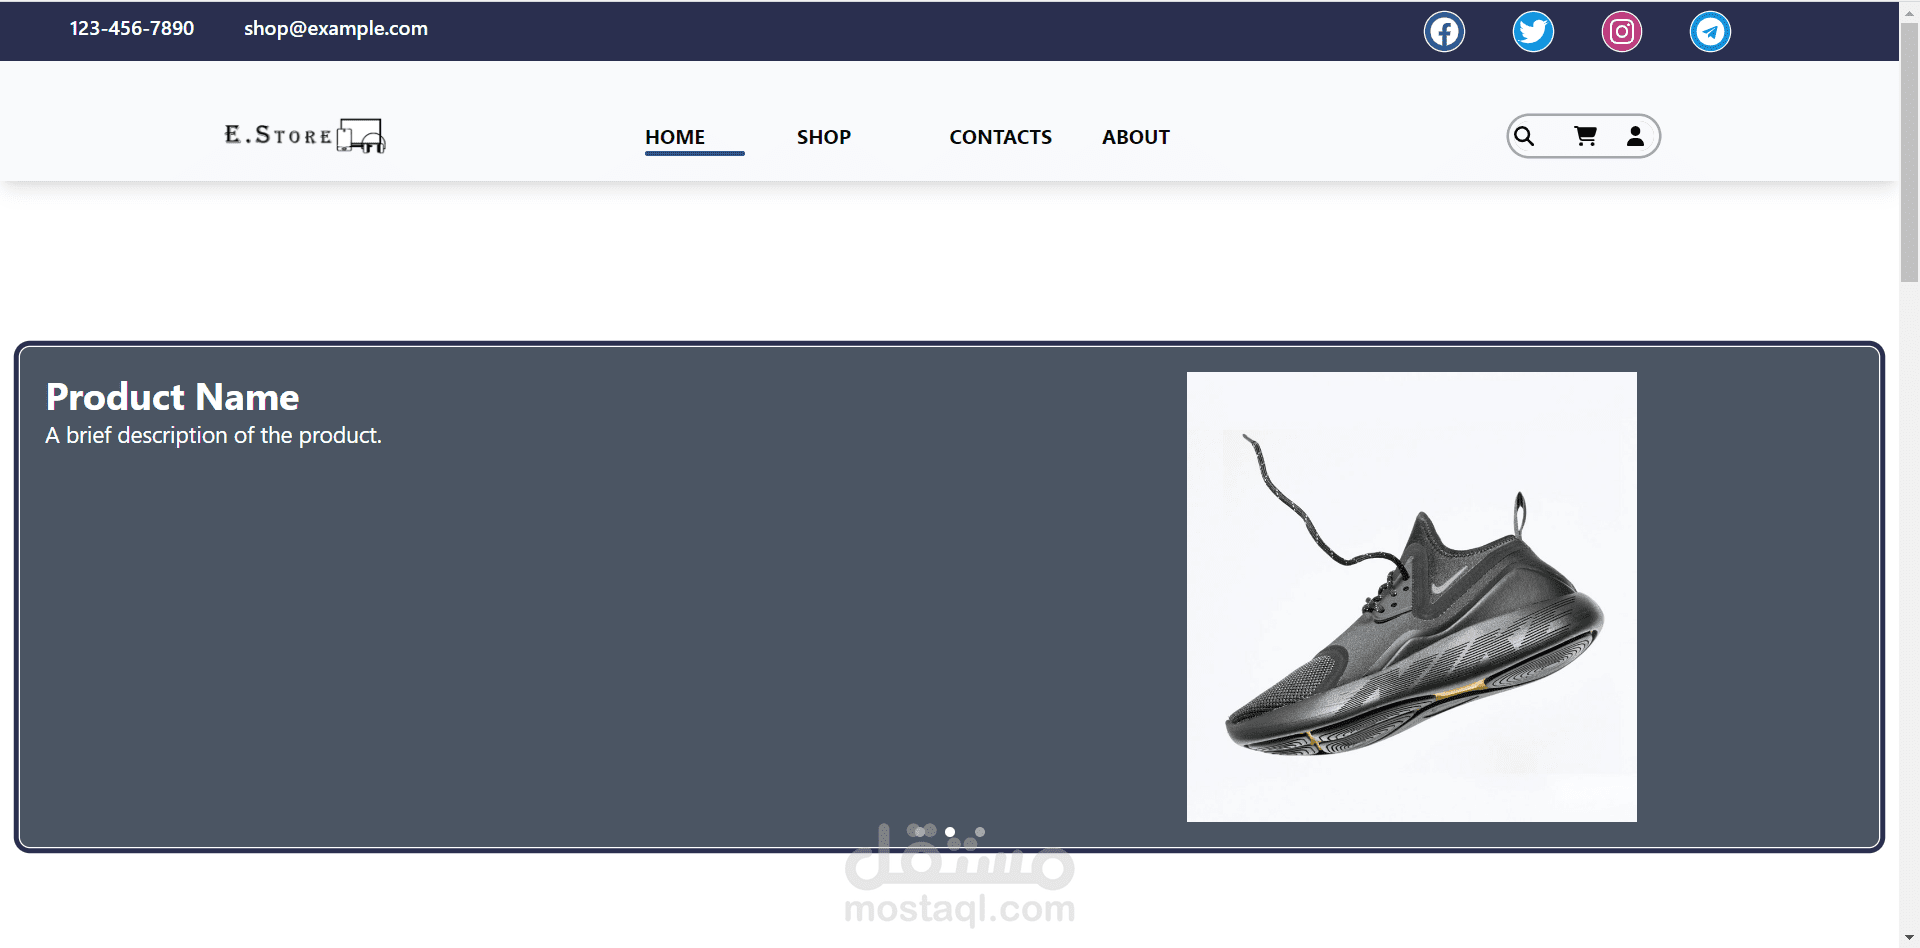
Task: Open the Instagram social link
Action: (x=1622, y=31)
